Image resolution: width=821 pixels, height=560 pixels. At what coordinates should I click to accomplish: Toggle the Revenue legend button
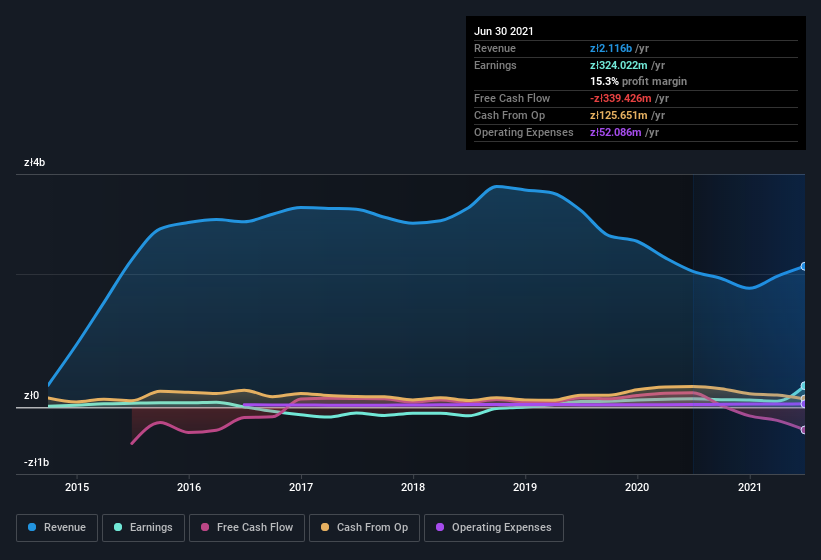pos(57,528)
